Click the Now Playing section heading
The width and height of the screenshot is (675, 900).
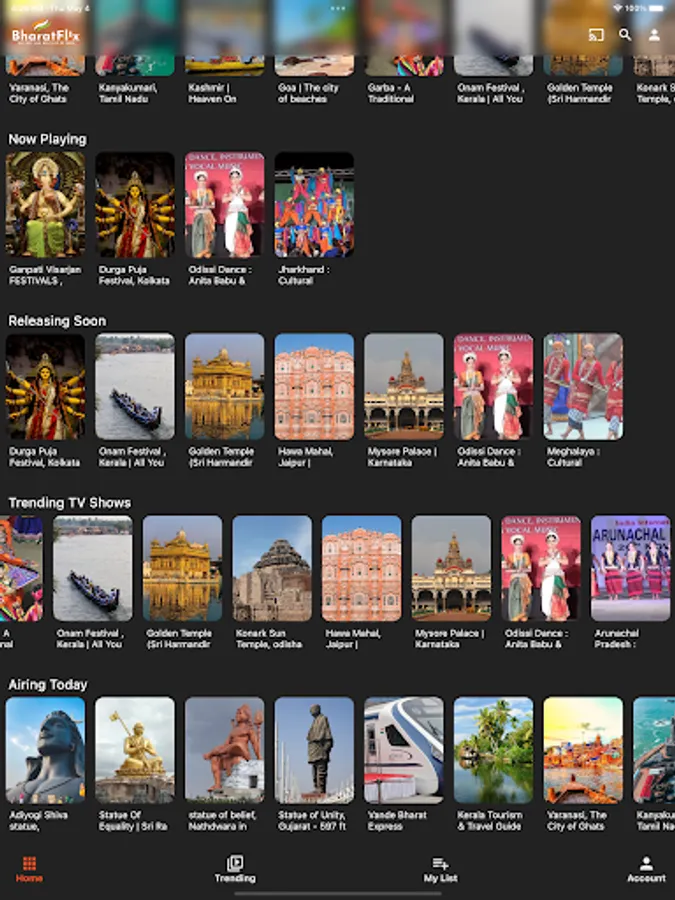[x=48, y=139]
